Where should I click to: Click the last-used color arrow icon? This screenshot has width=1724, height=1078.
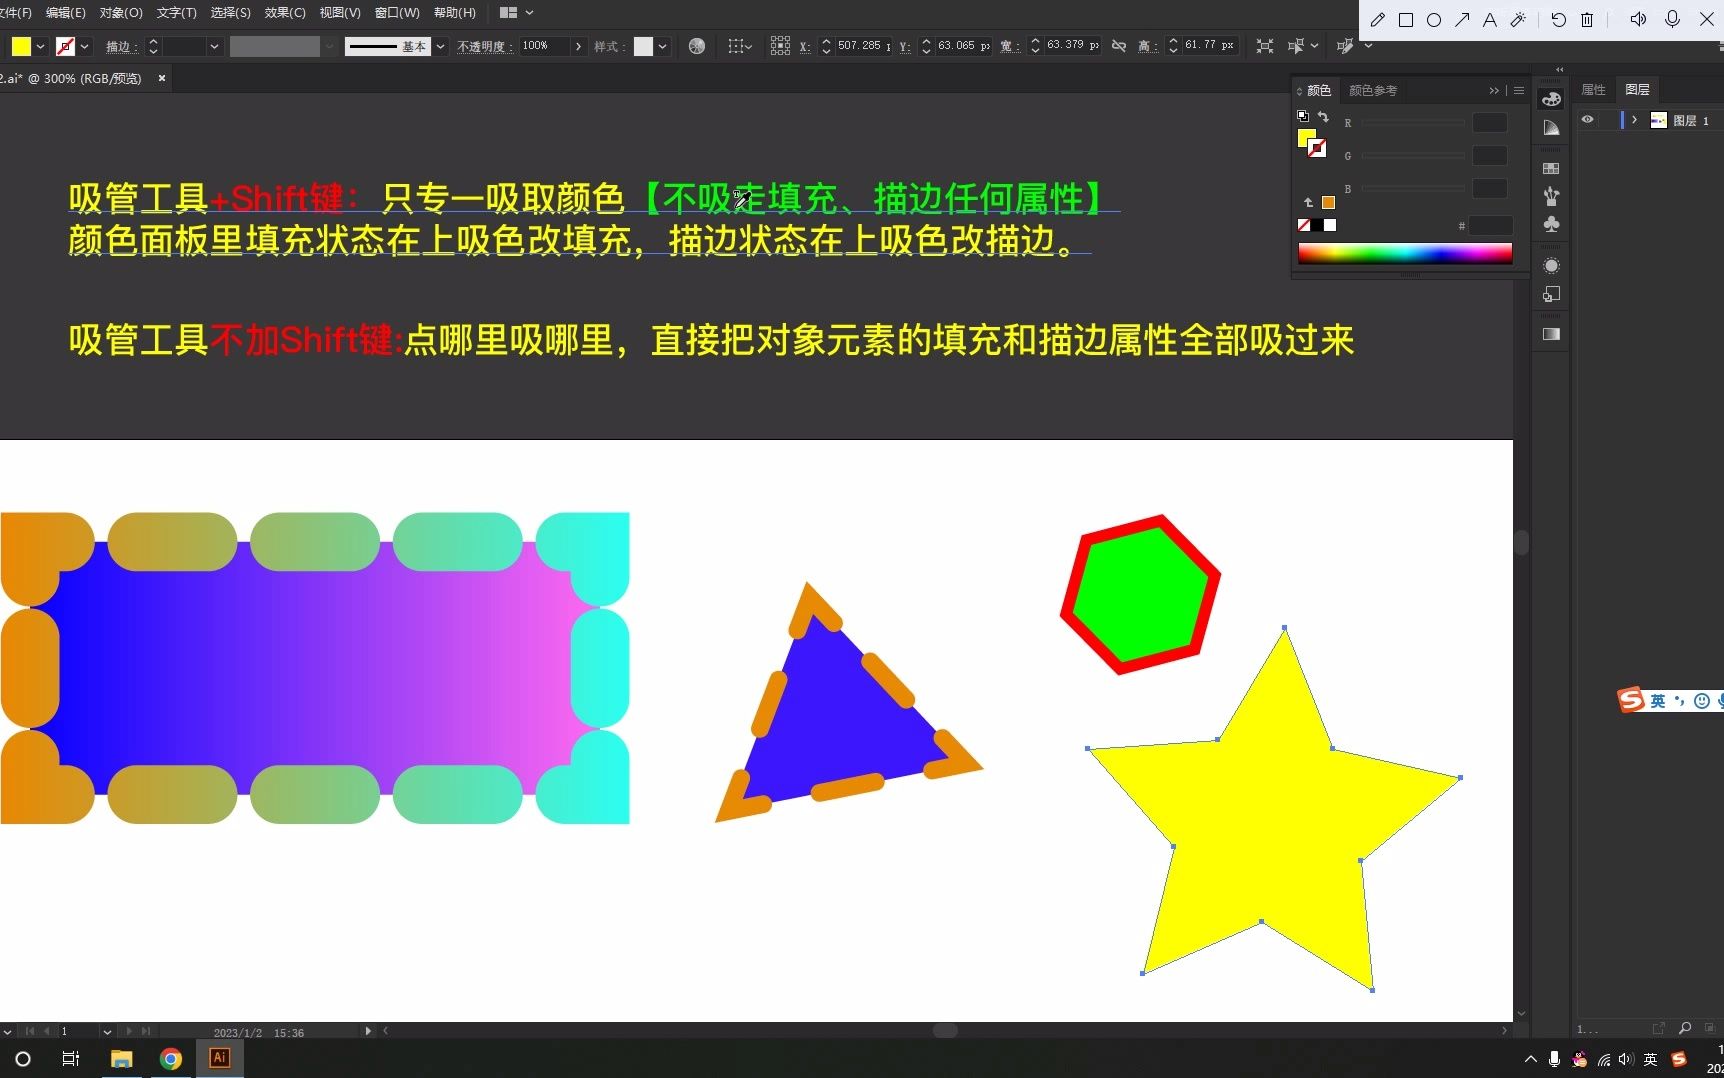[1308, 202]
